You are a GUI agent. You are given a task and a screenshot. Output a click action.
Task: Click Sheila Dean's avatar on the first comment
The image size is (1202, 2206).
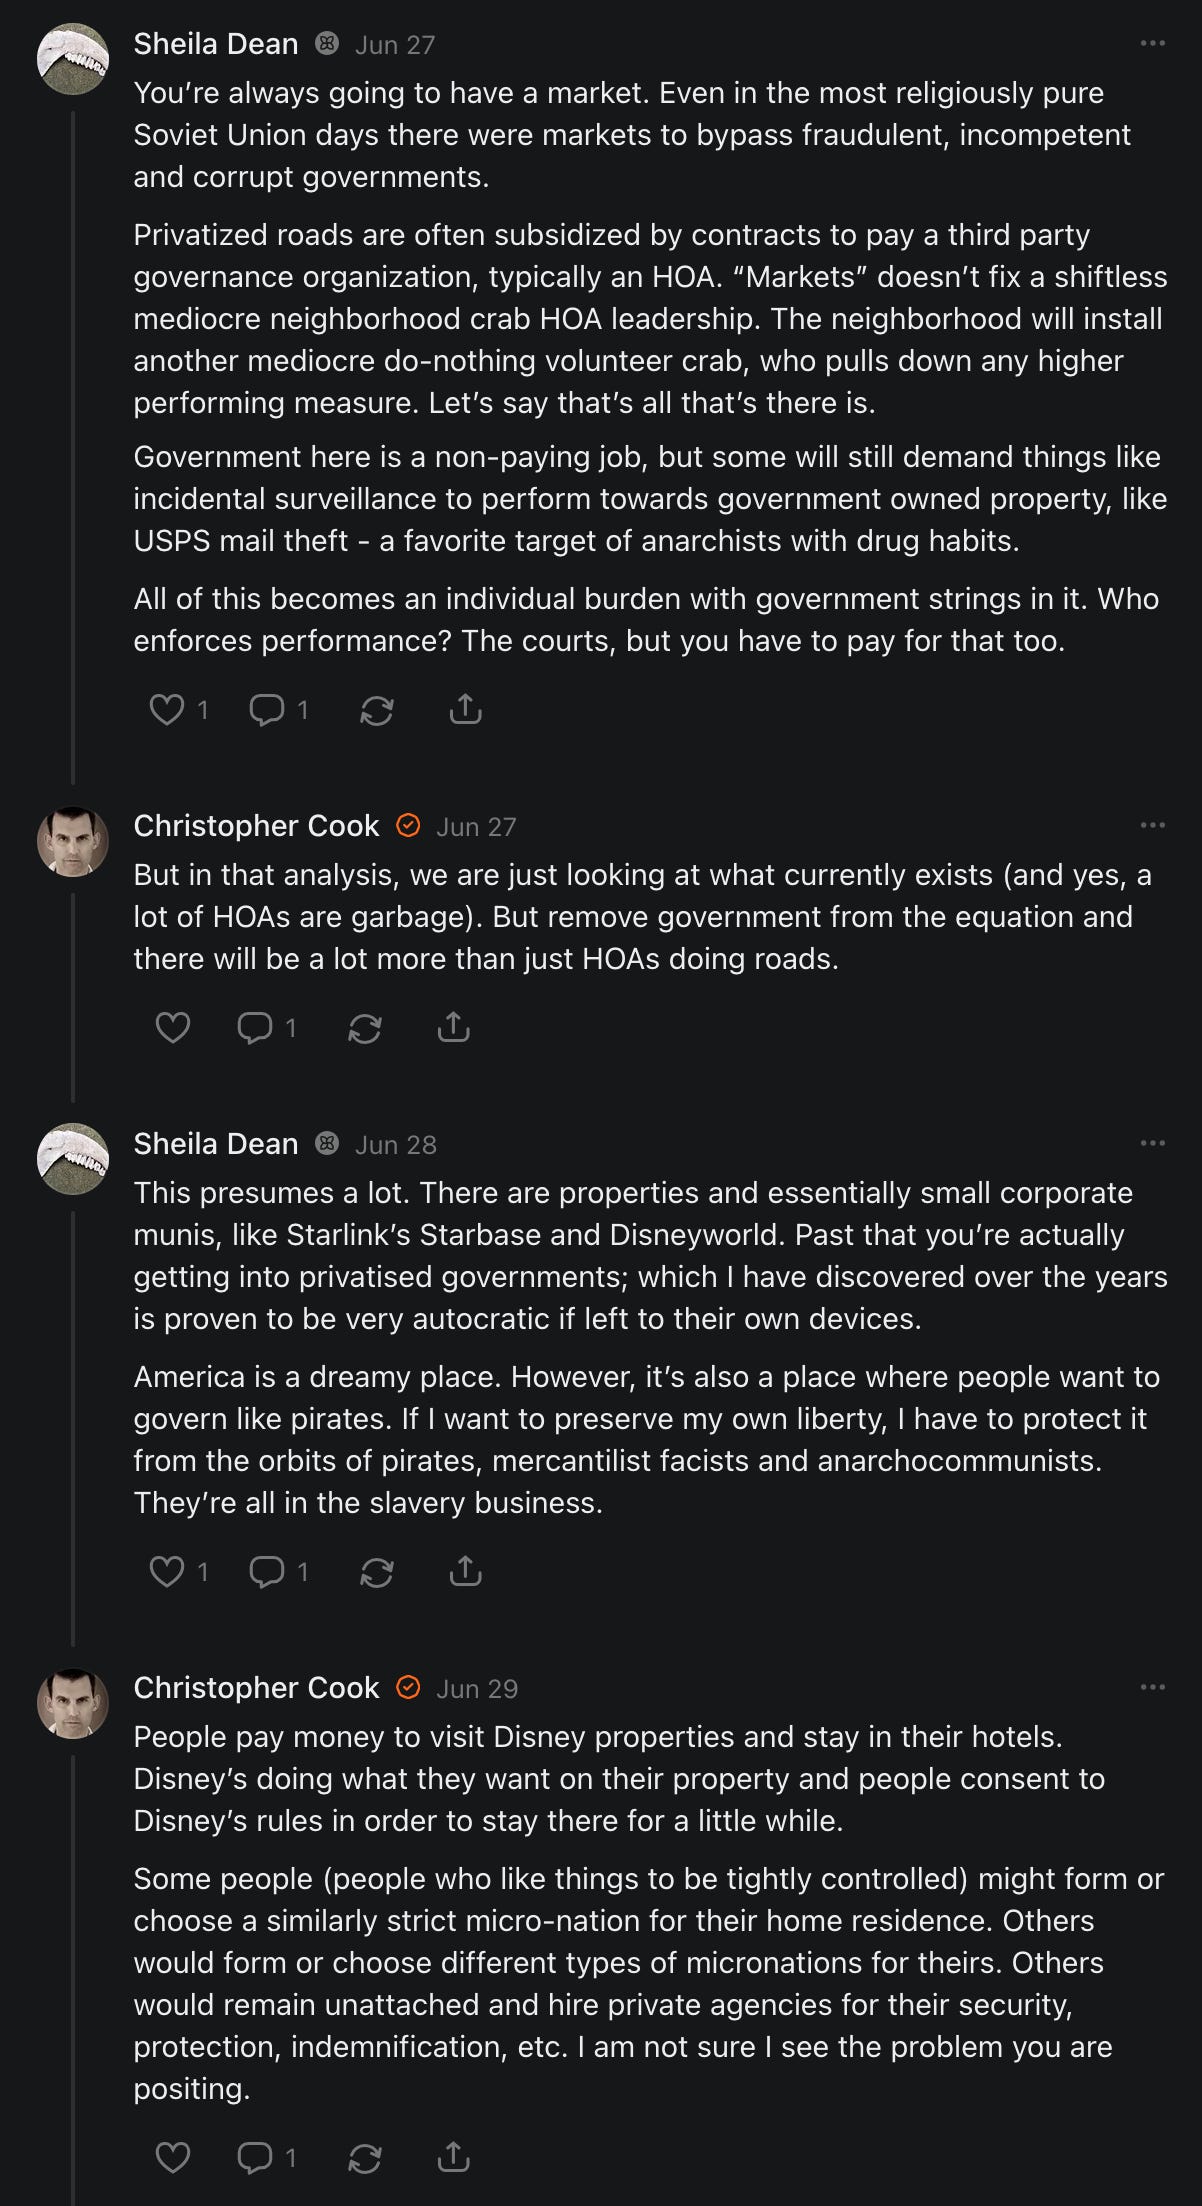pos(73,59)
